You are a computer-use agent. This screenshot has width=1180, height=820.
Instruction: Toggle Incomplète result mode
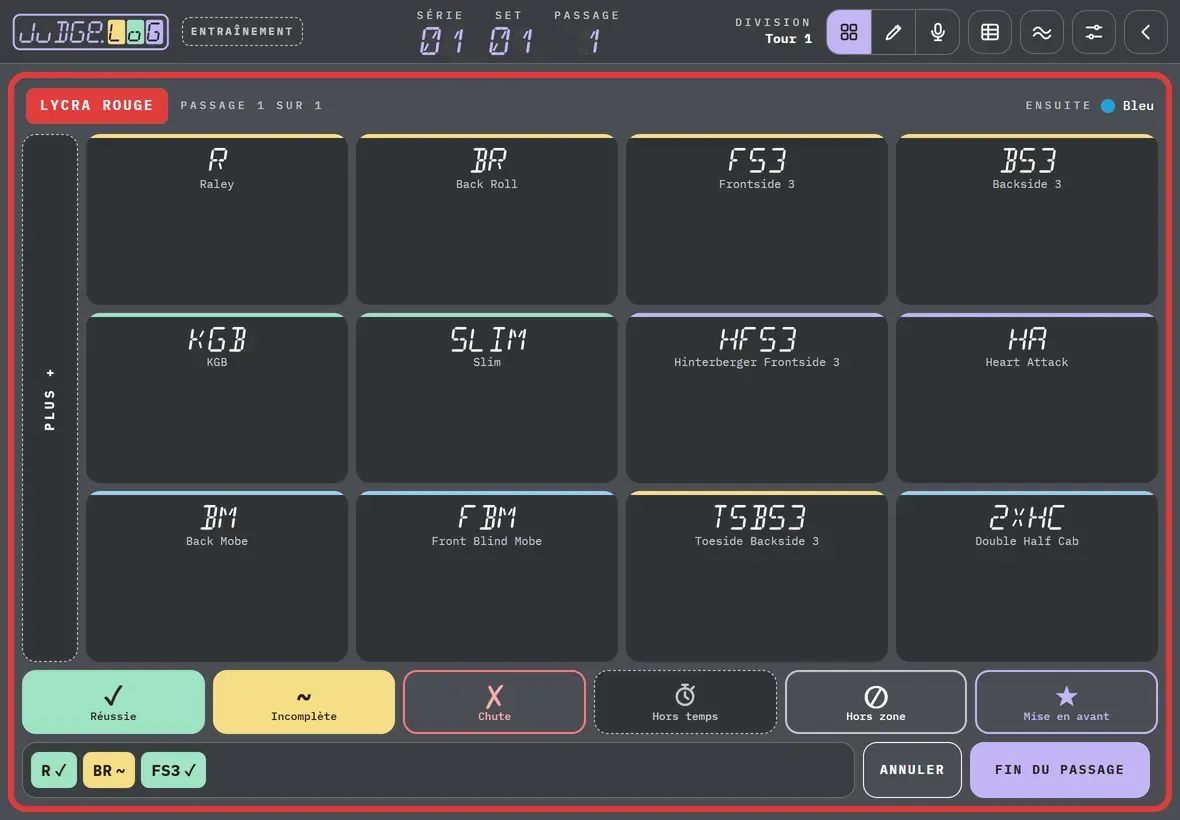[304, 702]
